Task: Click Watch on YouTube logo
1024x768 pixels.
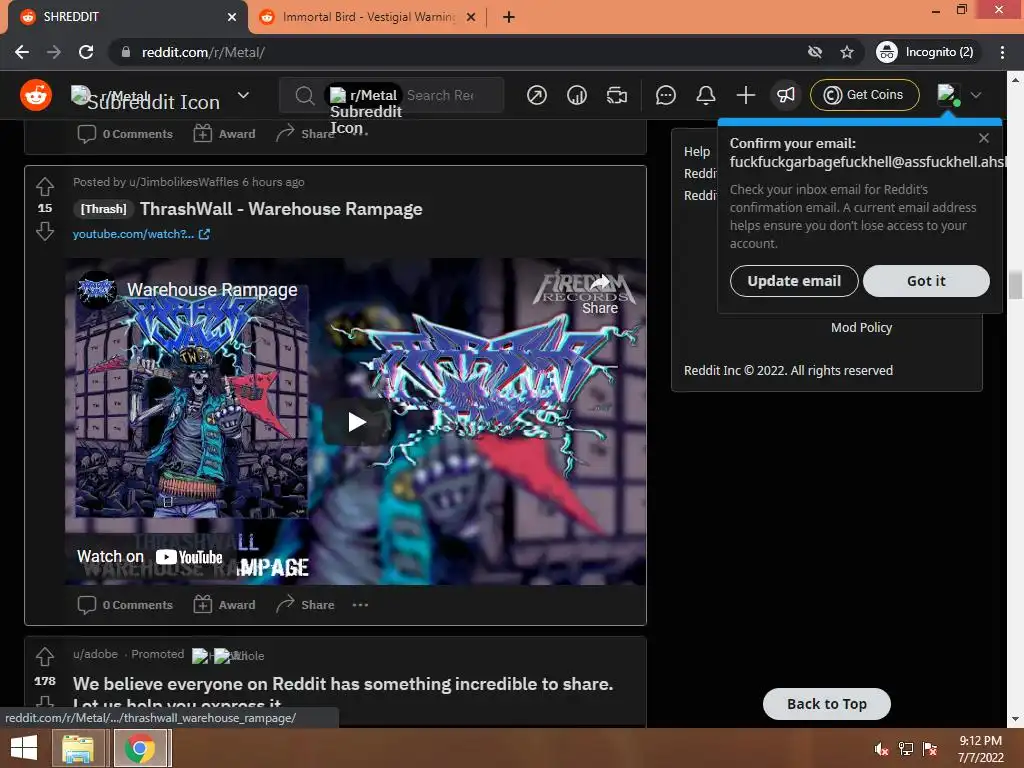Action: (x=189, y=557)
